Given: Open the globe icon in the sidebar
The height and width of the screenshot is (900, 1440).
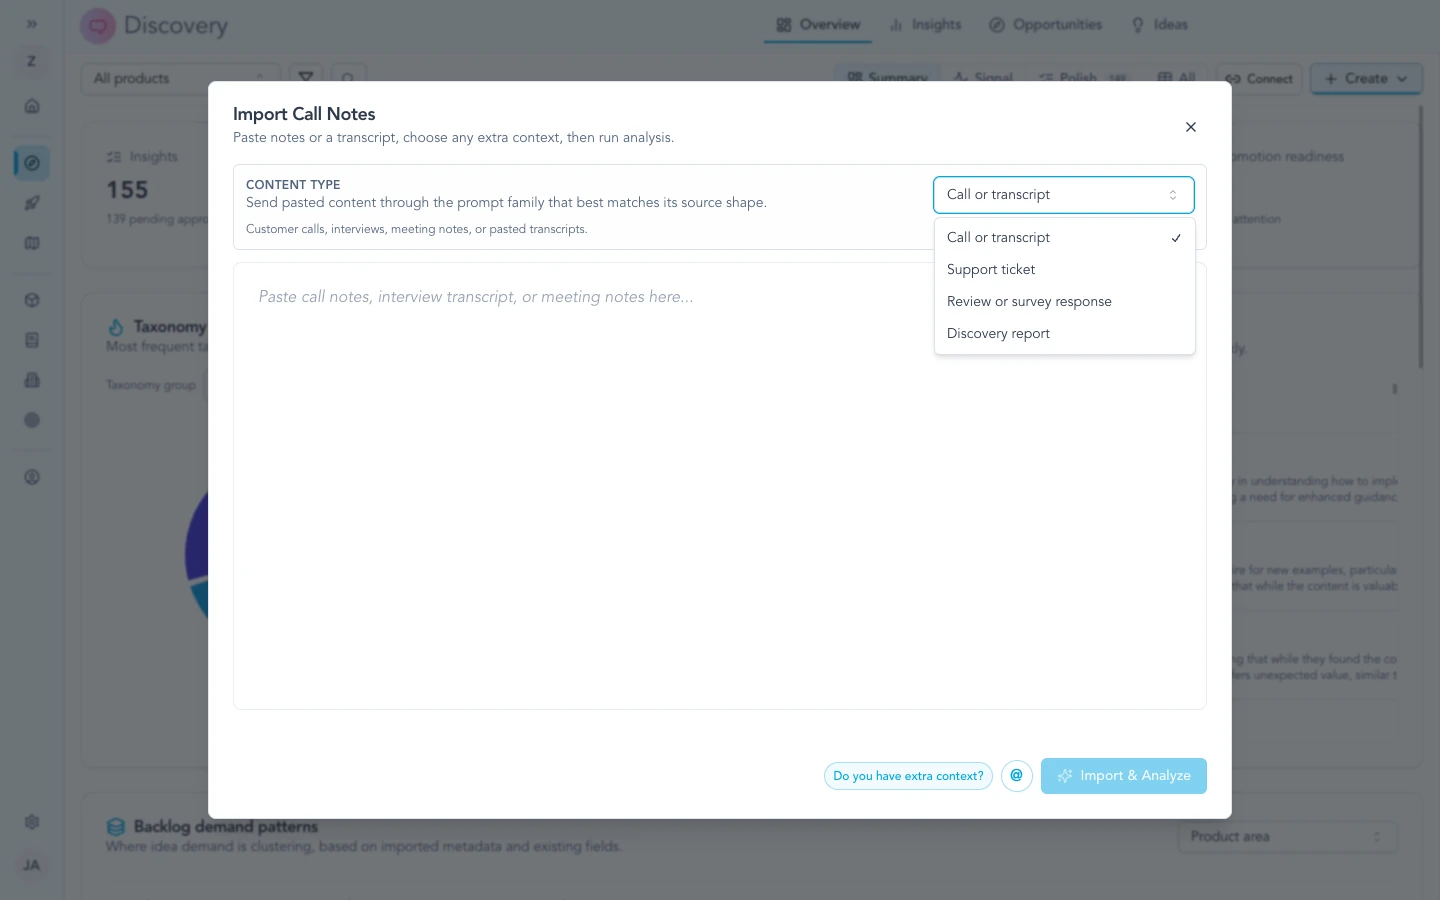Looking at the screenshot, I should [32, 300].
